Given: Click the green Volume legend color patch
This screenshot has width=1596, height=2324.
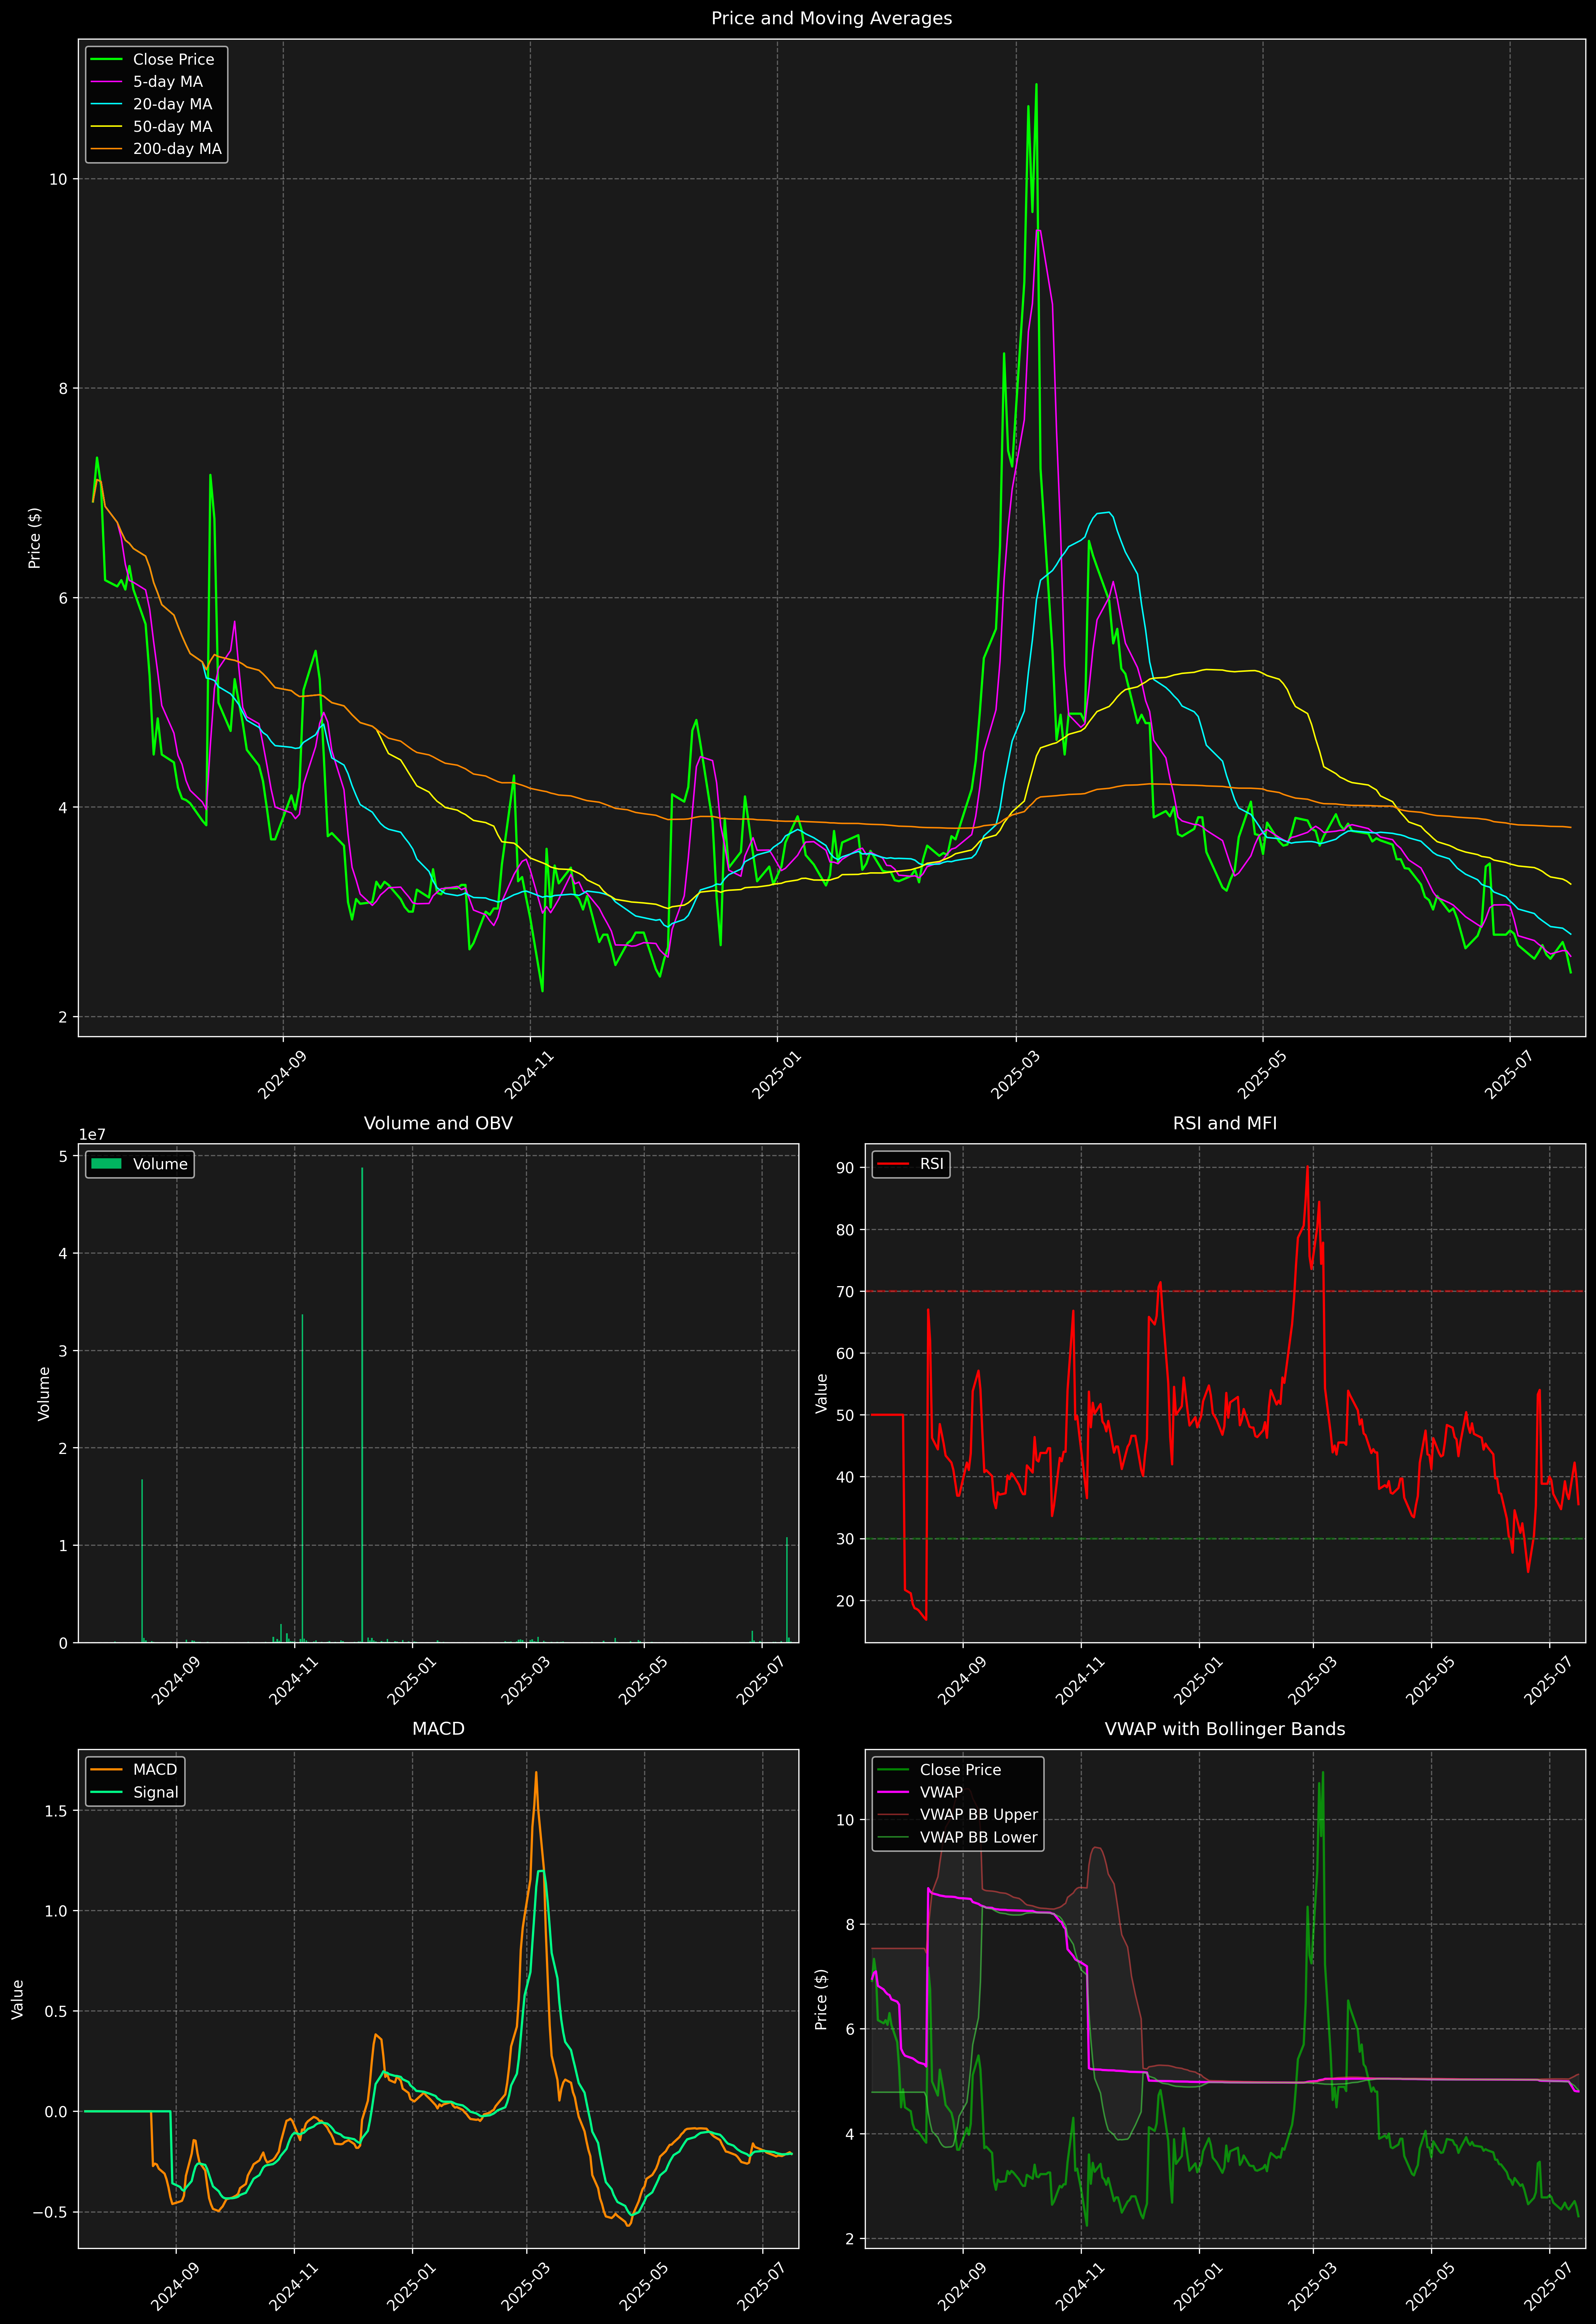Looking at the screenshot, I should [106, 1164].
